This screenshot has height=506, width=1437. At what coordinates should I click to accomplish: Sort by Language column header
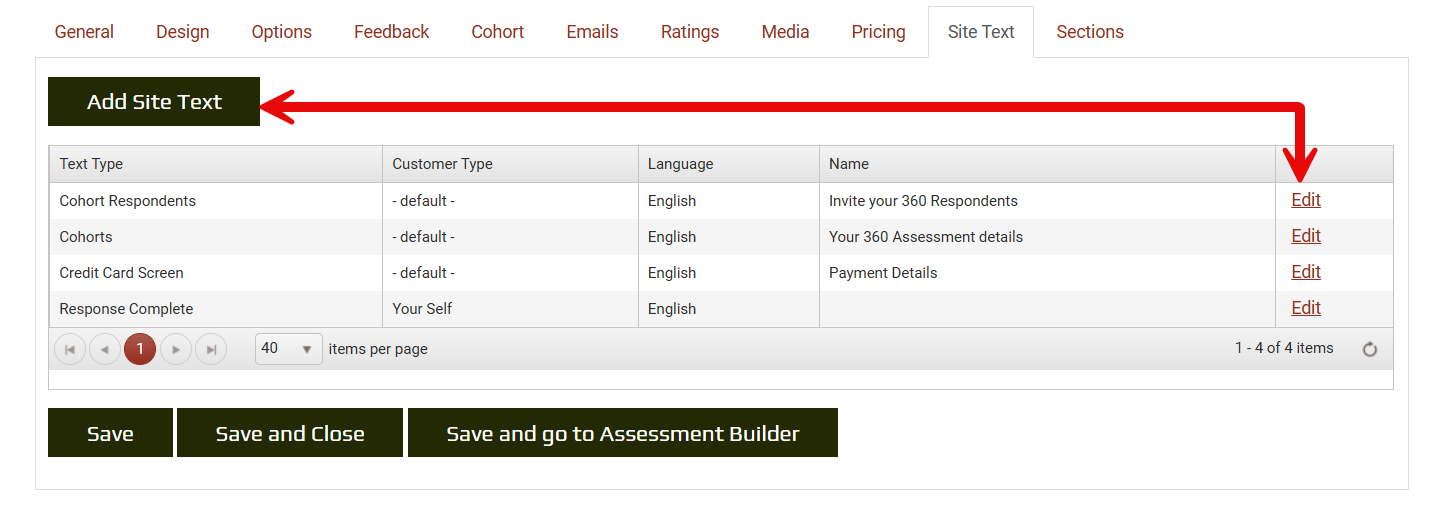coord(680,164)
